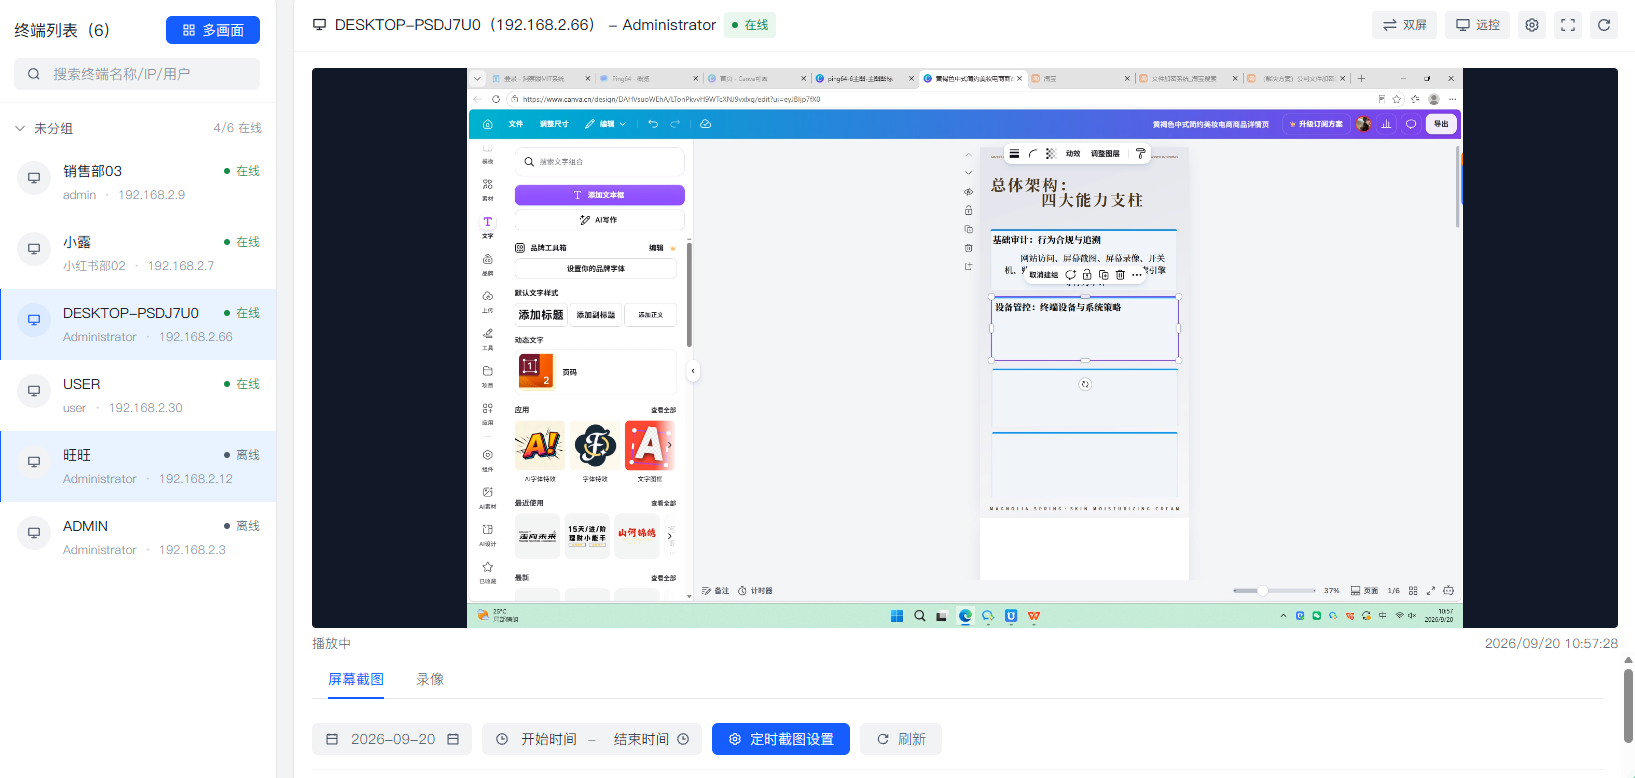1635x778 pixels.
Task: Open the 上传 uploads sidebar icon in Canva
Action: [487, 301]
